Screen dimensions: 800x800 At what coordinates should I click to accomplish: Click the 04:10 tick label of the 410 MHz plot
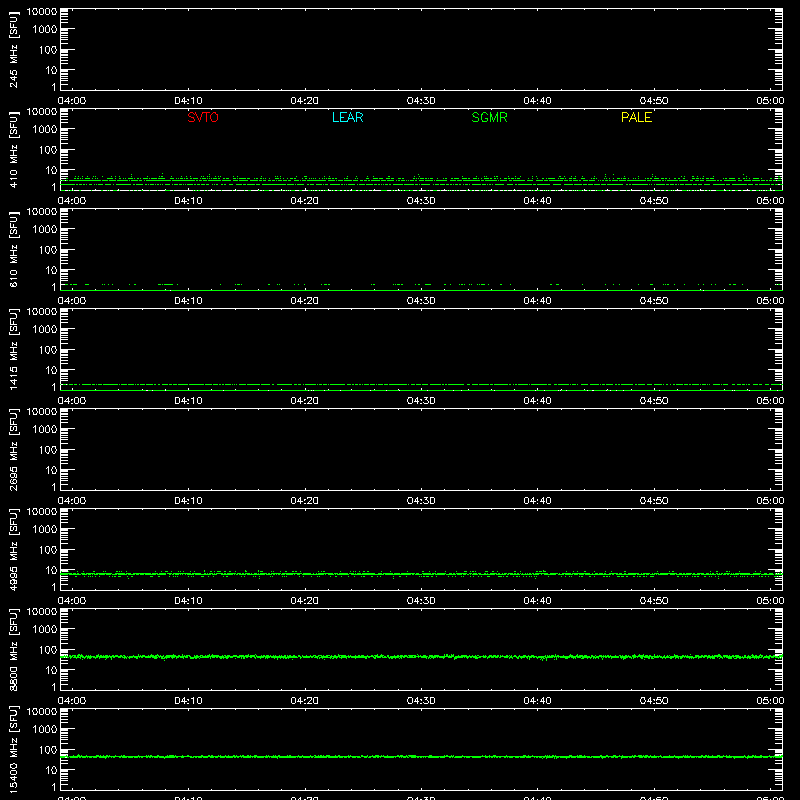click(x=188, y=201)
